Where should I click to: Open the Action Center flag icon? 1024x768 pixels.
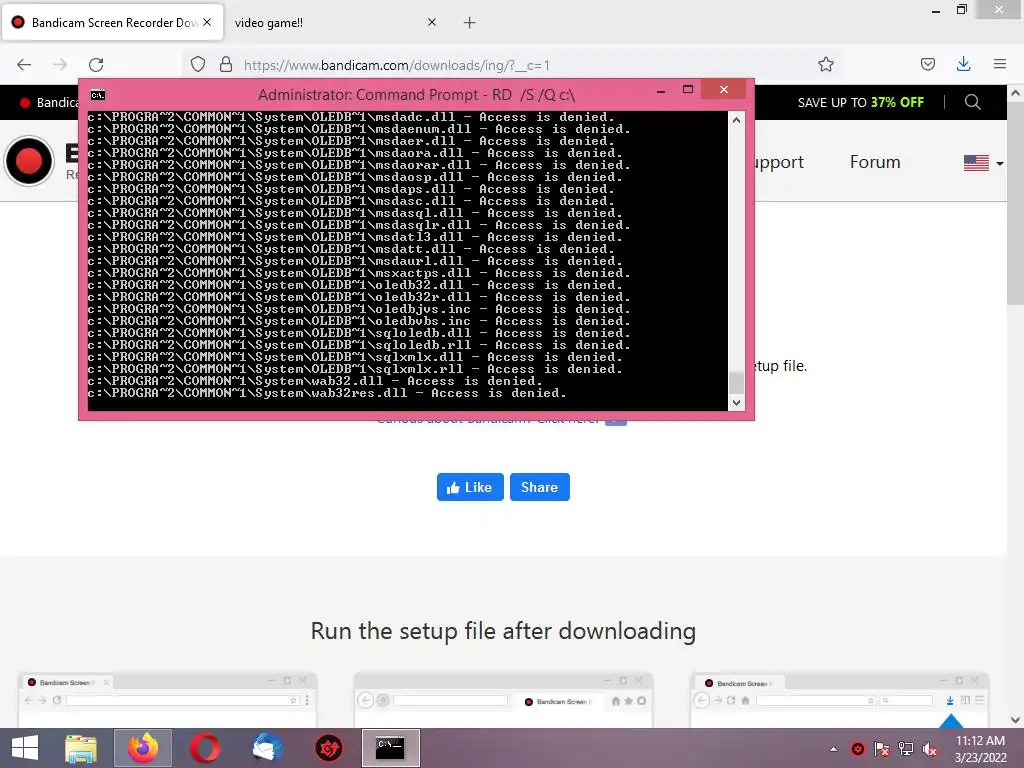[x=882, y=749]
